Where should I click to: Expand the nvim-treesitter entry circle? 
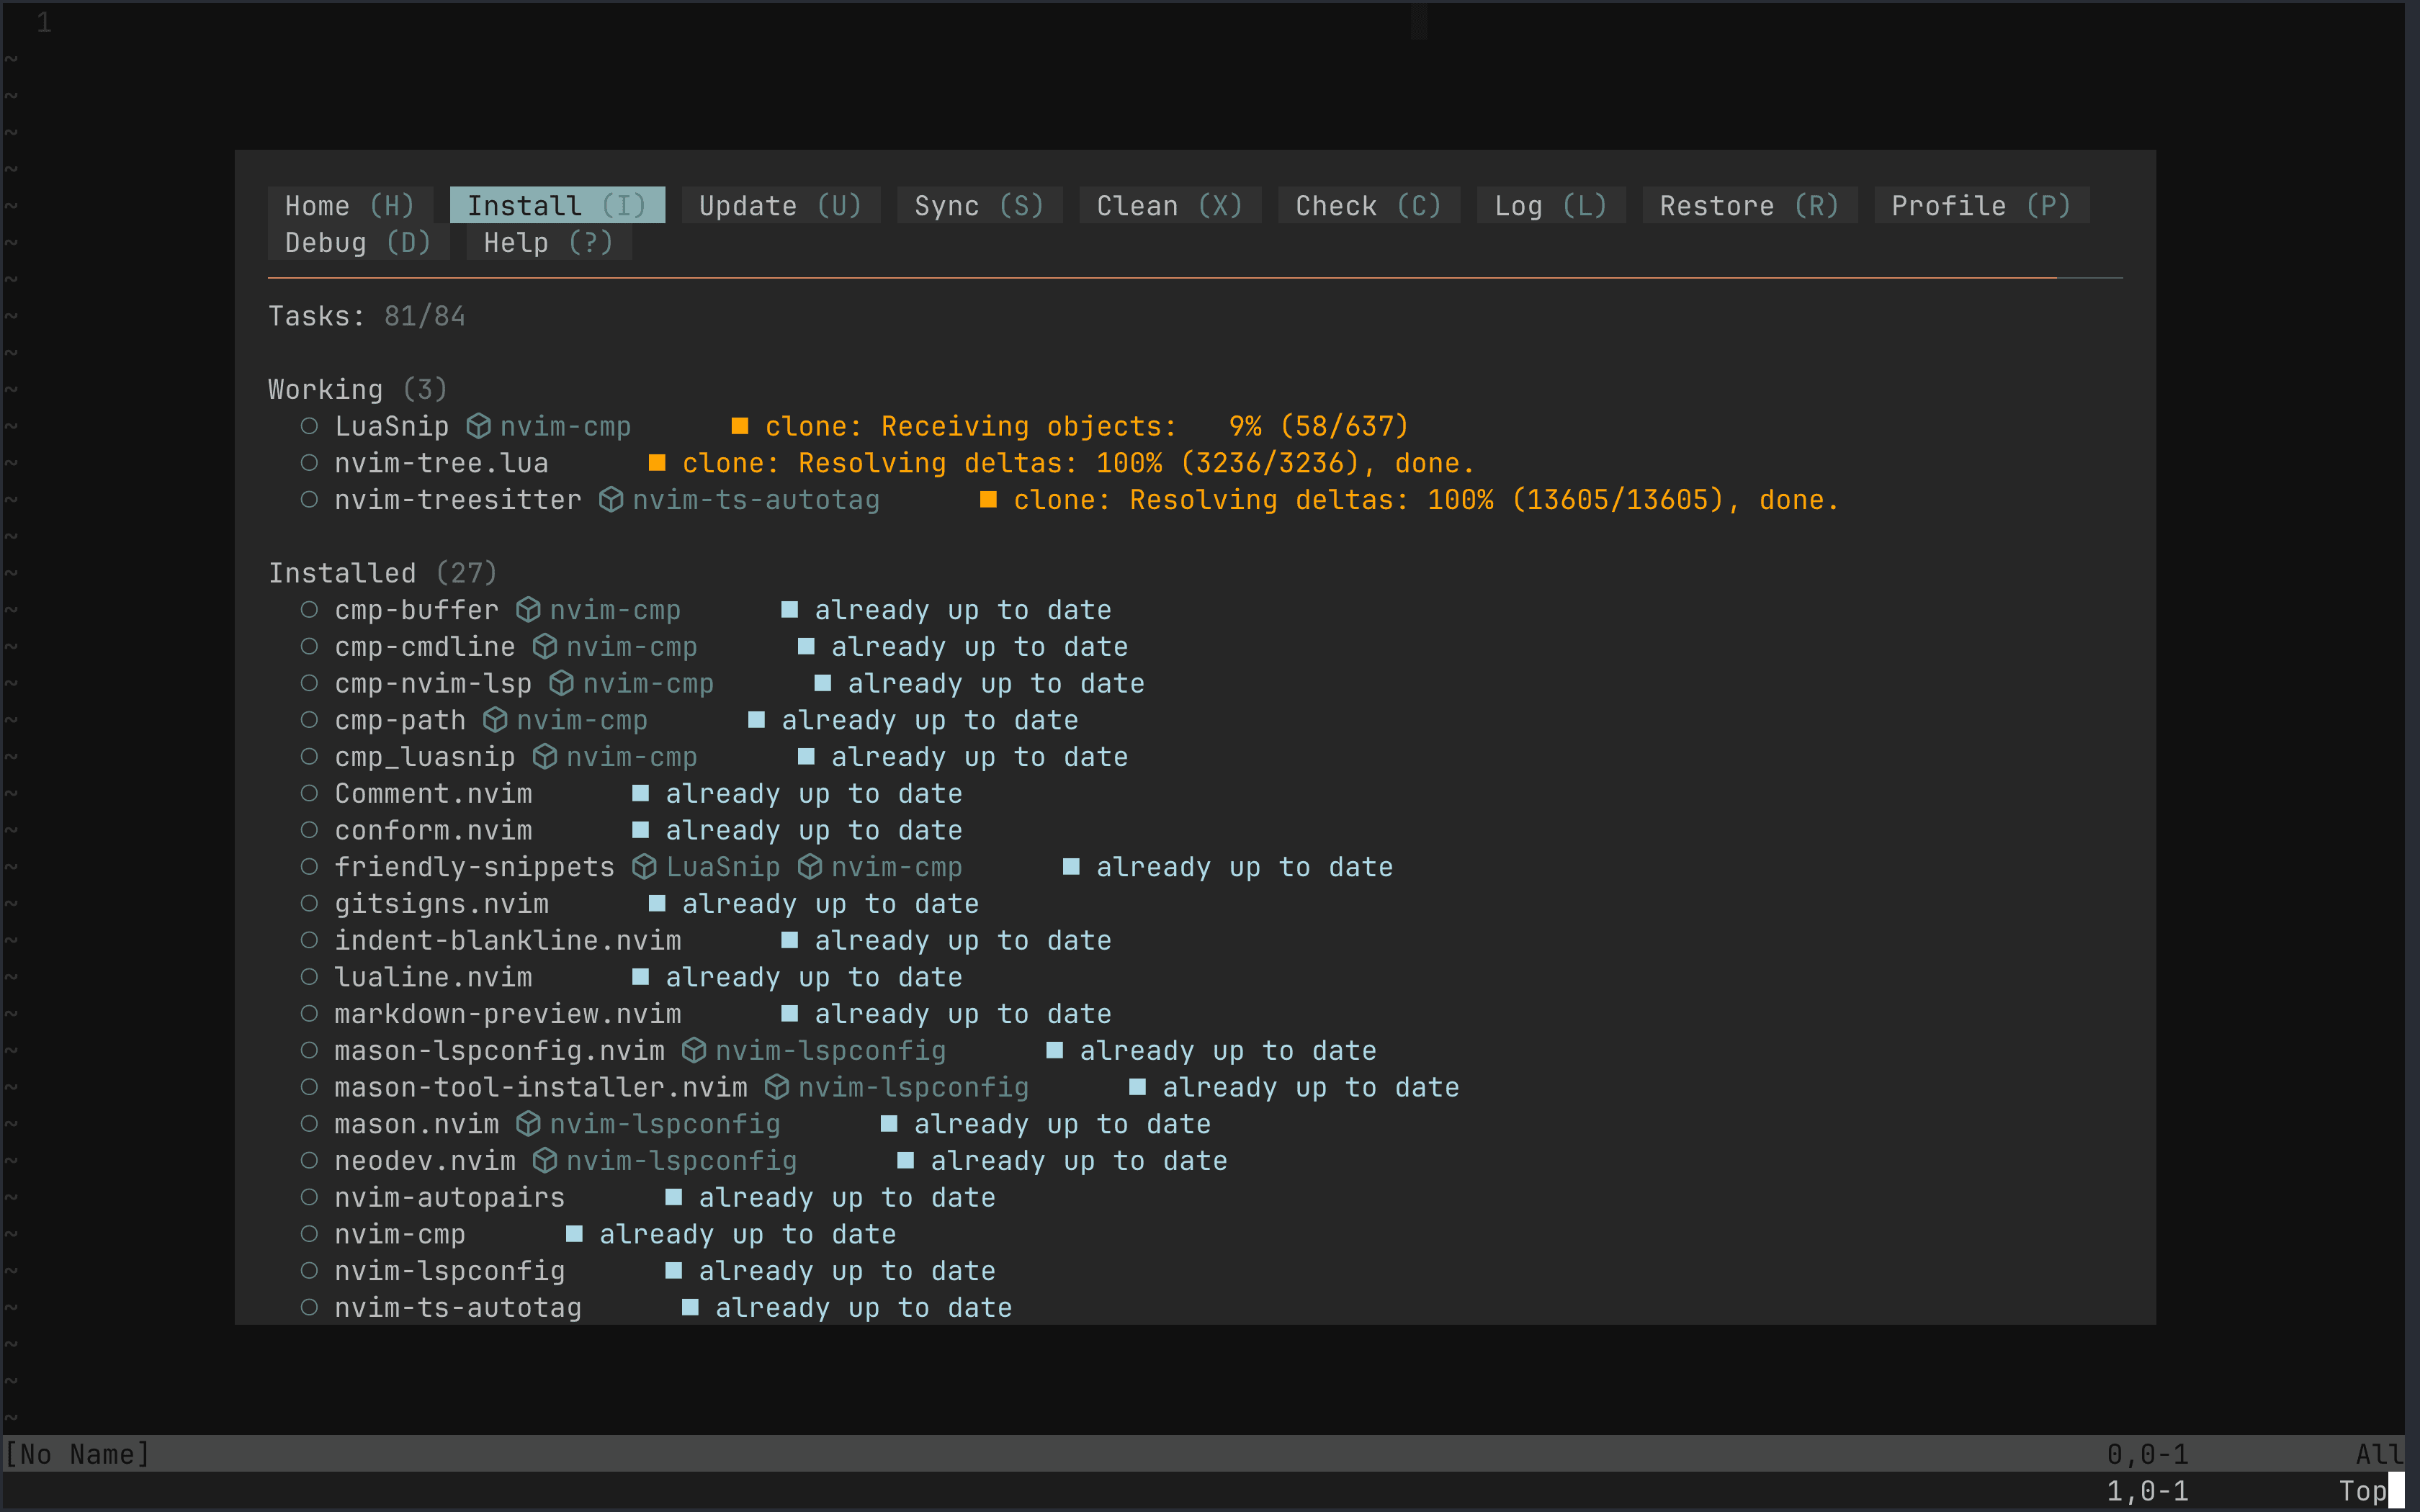[x=310, y=500]
